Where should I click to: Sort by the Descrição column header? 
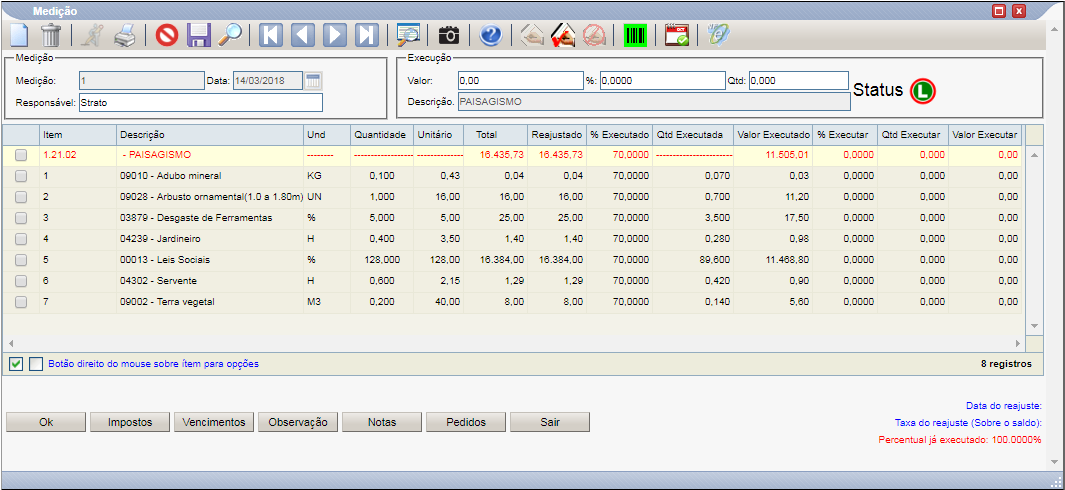tap(209, 135)
